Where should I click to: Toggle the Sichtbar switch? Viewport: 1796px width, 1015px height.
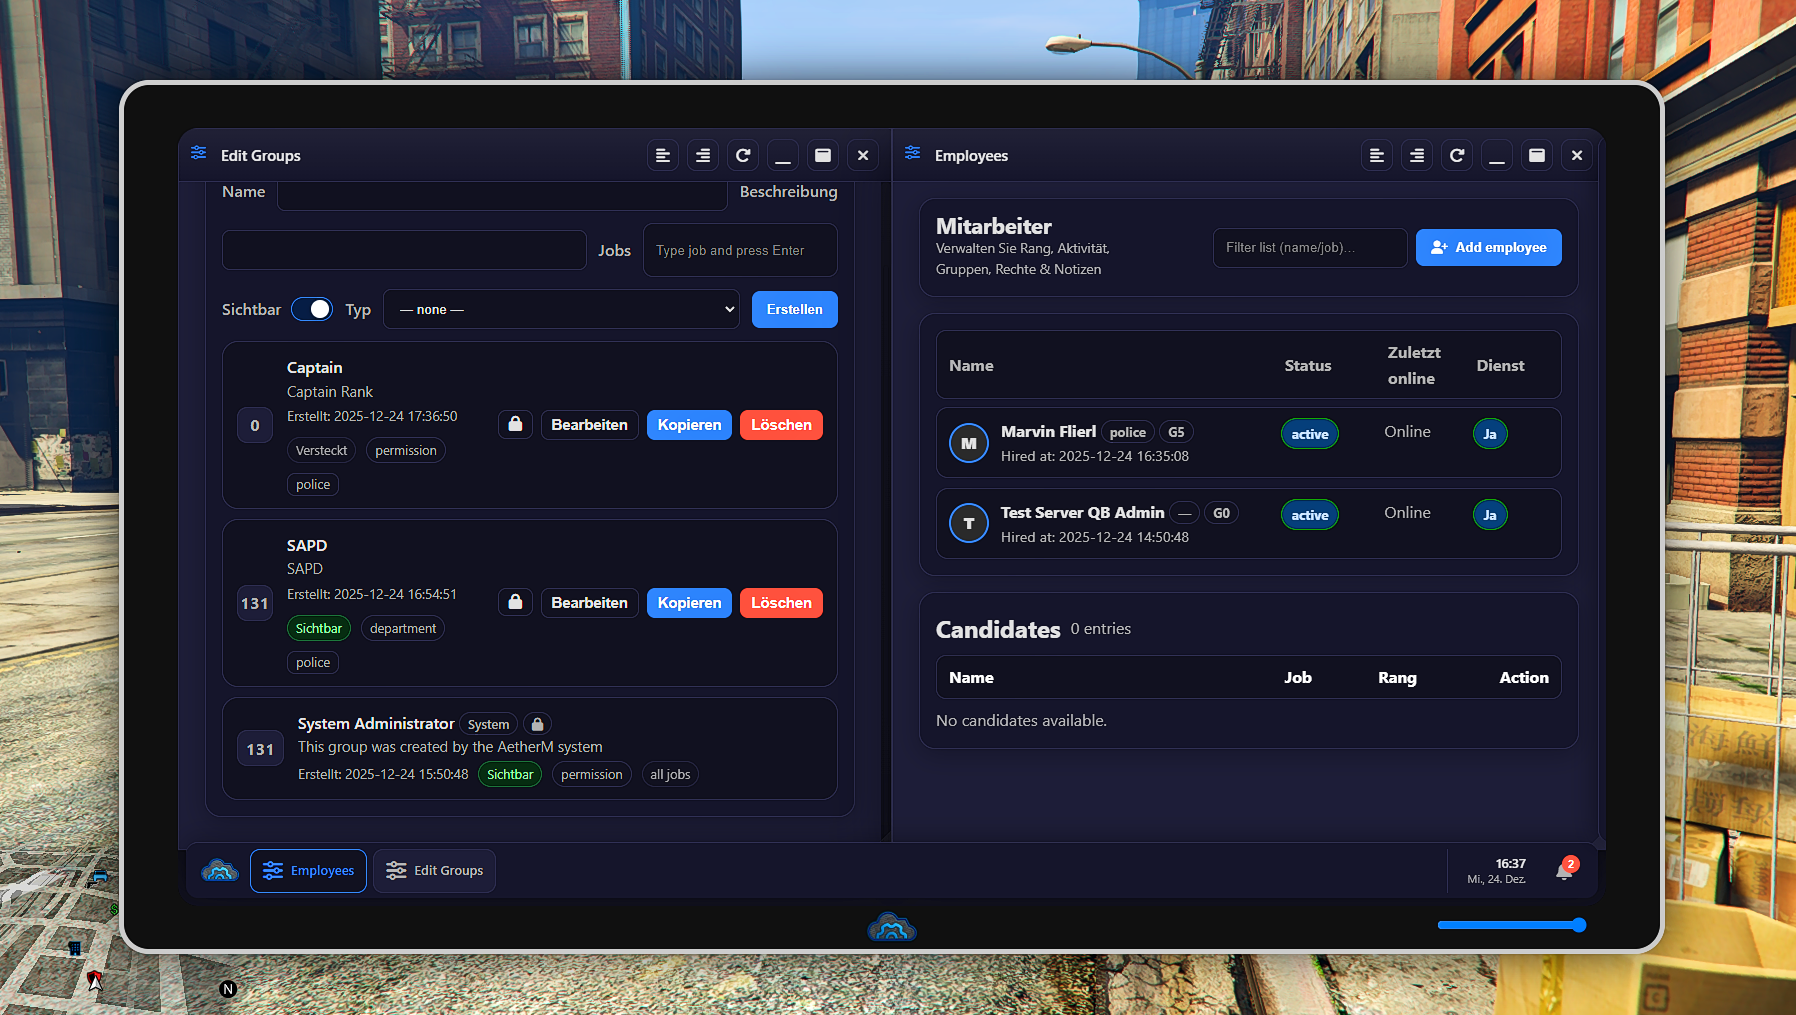tap(312, 310)
